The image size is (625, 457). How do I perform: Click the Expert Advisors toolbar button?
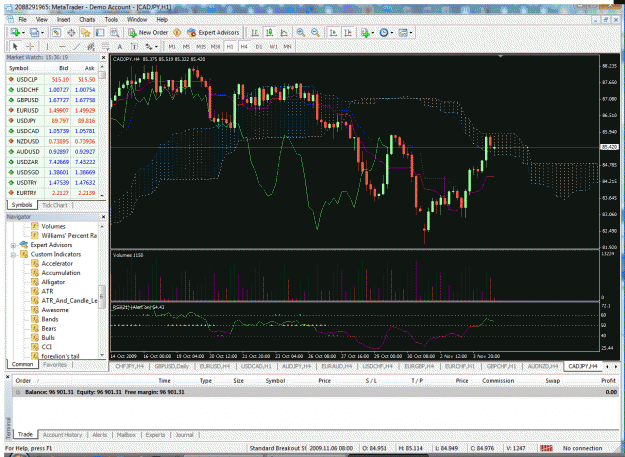point(213,33)
